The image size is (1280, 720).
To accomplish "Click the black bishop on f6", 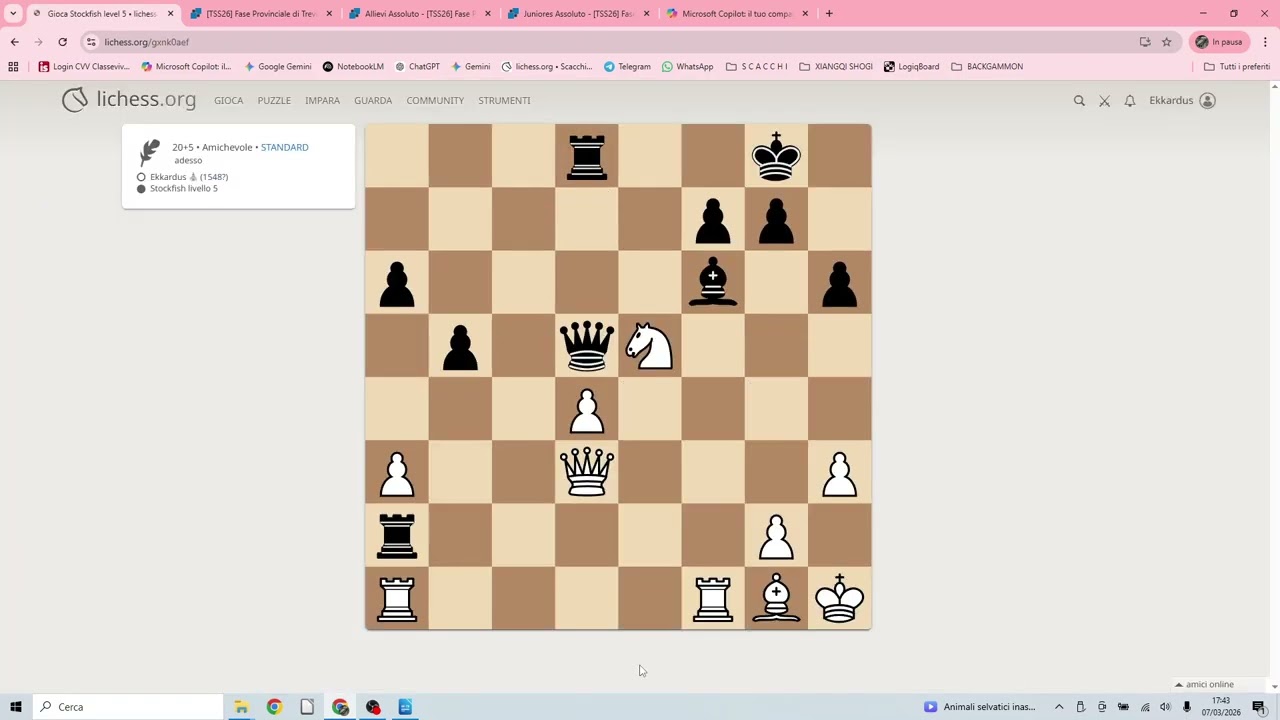I will (x=713, y=283).
